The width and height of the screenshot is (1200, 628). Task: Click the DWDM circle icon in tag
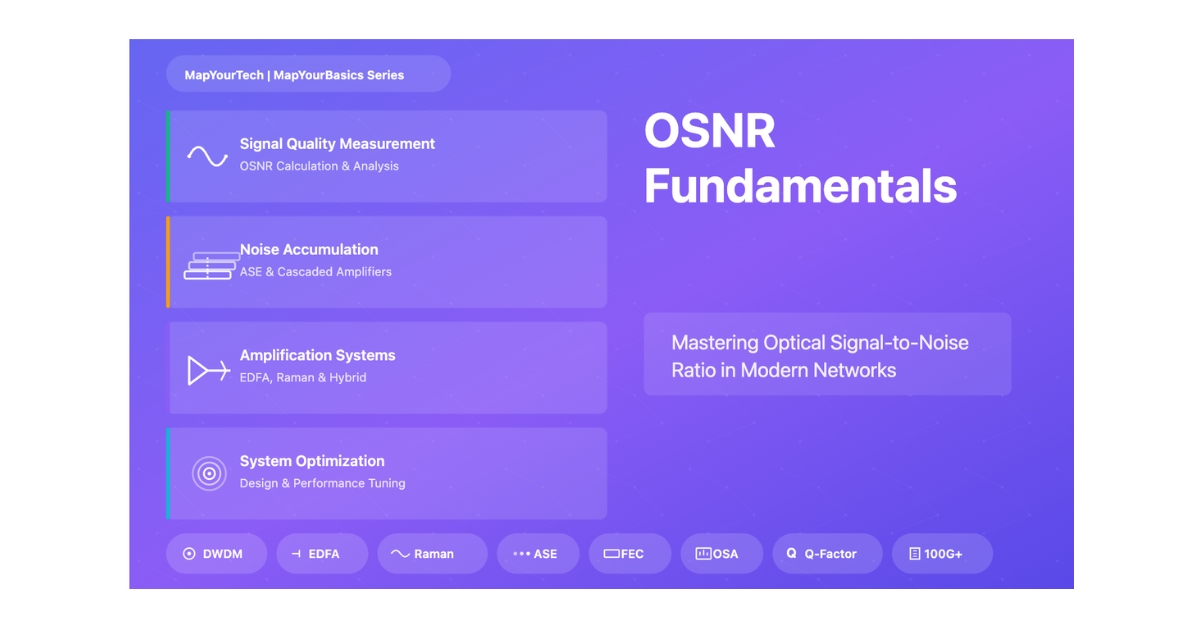pos(189,554)
